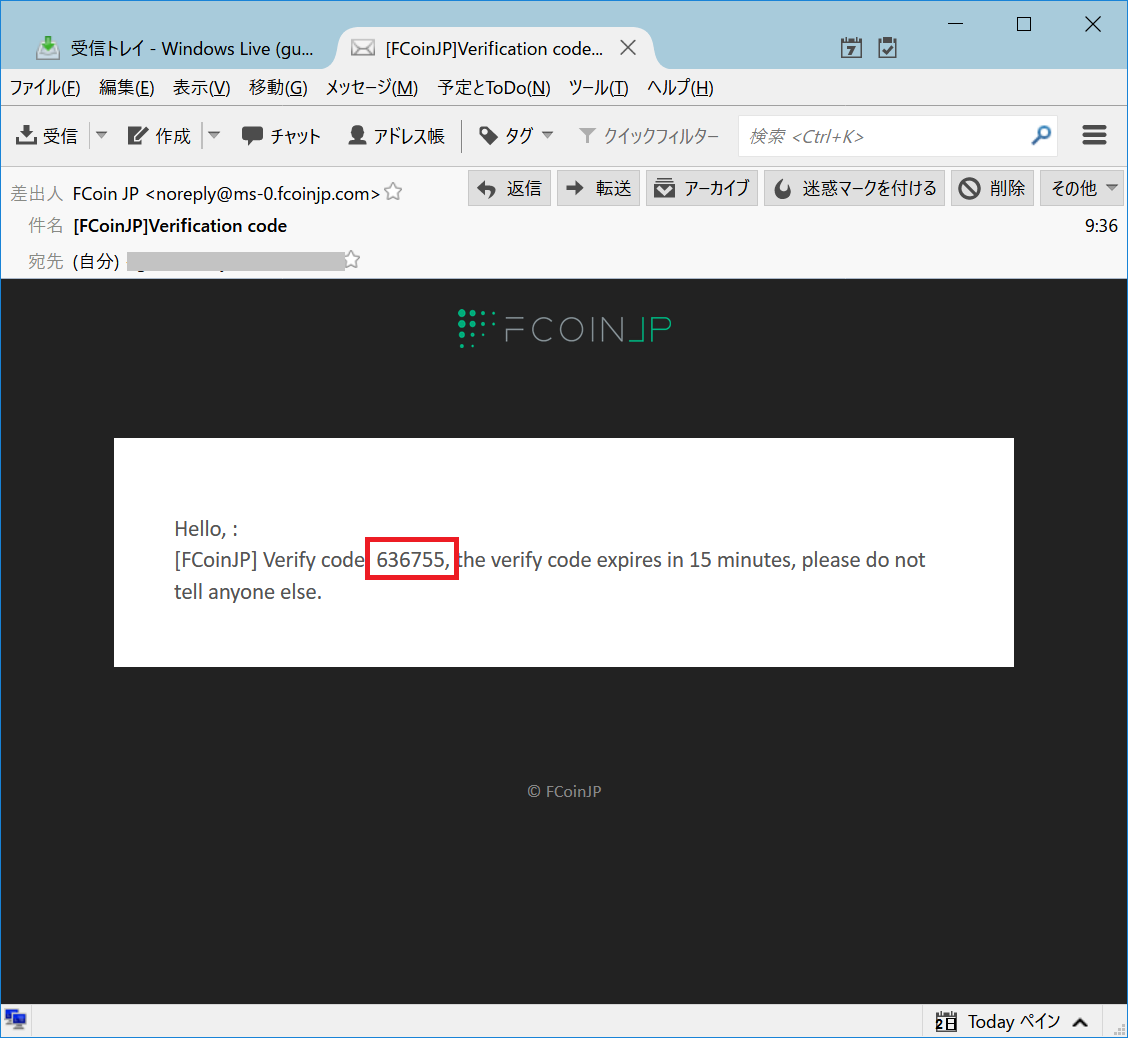
Task: Toggle the クイックフィルター button
Action: (x=649, y=135)
